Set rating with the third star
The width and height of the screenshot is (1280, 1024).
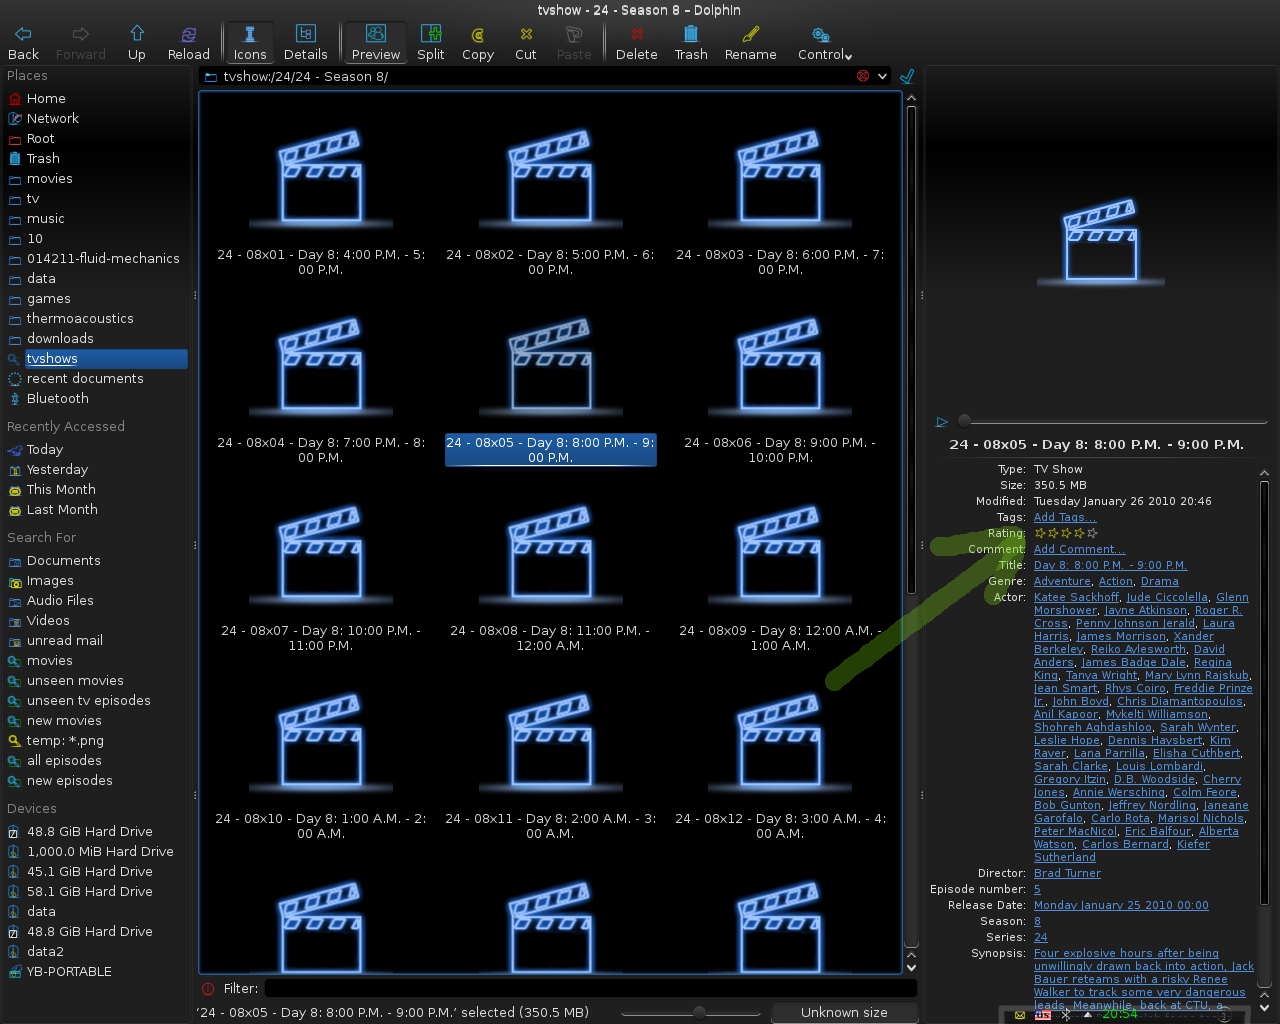click(x=1066, y=533)
